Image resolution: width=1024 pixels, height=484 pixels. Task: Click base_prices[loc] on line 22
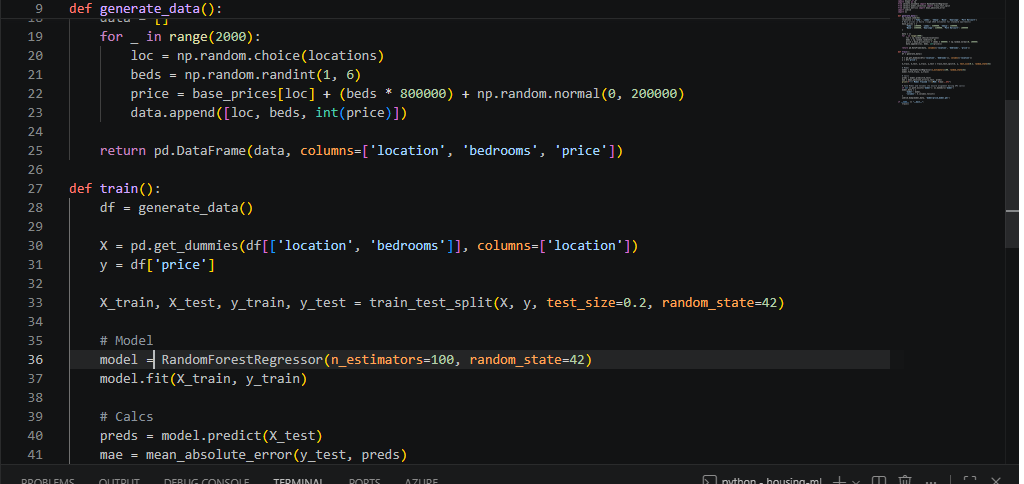[253, 94]
